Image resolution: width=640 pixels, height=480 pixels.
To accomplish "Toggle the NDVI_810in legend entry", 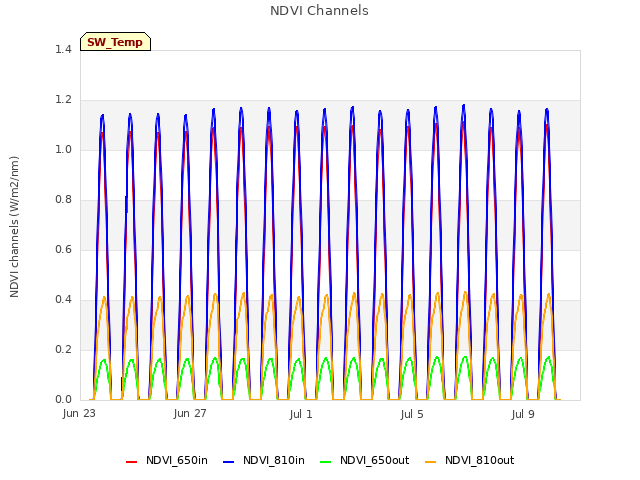I will point(264,460).
